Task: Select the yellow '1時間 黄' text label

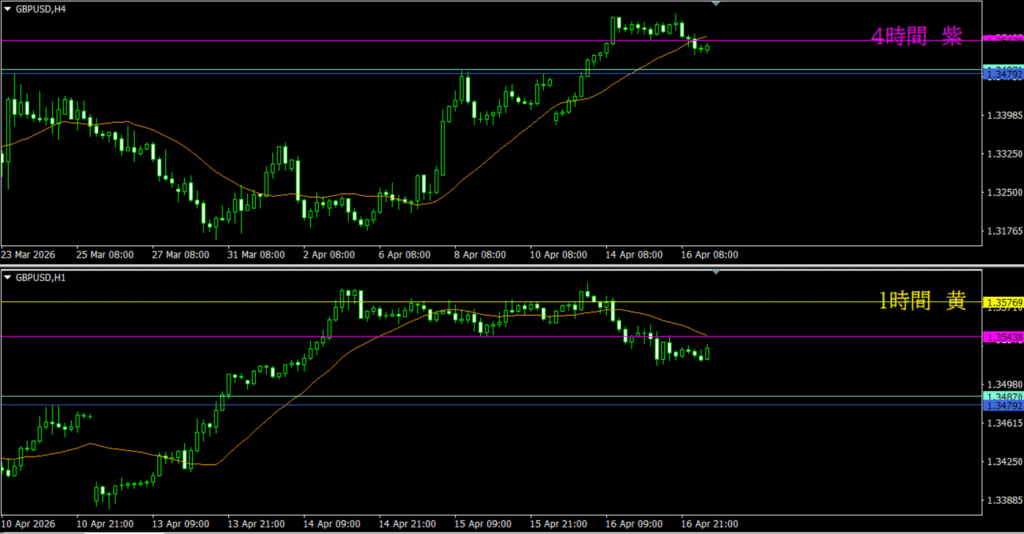Action: pos(922,301)
